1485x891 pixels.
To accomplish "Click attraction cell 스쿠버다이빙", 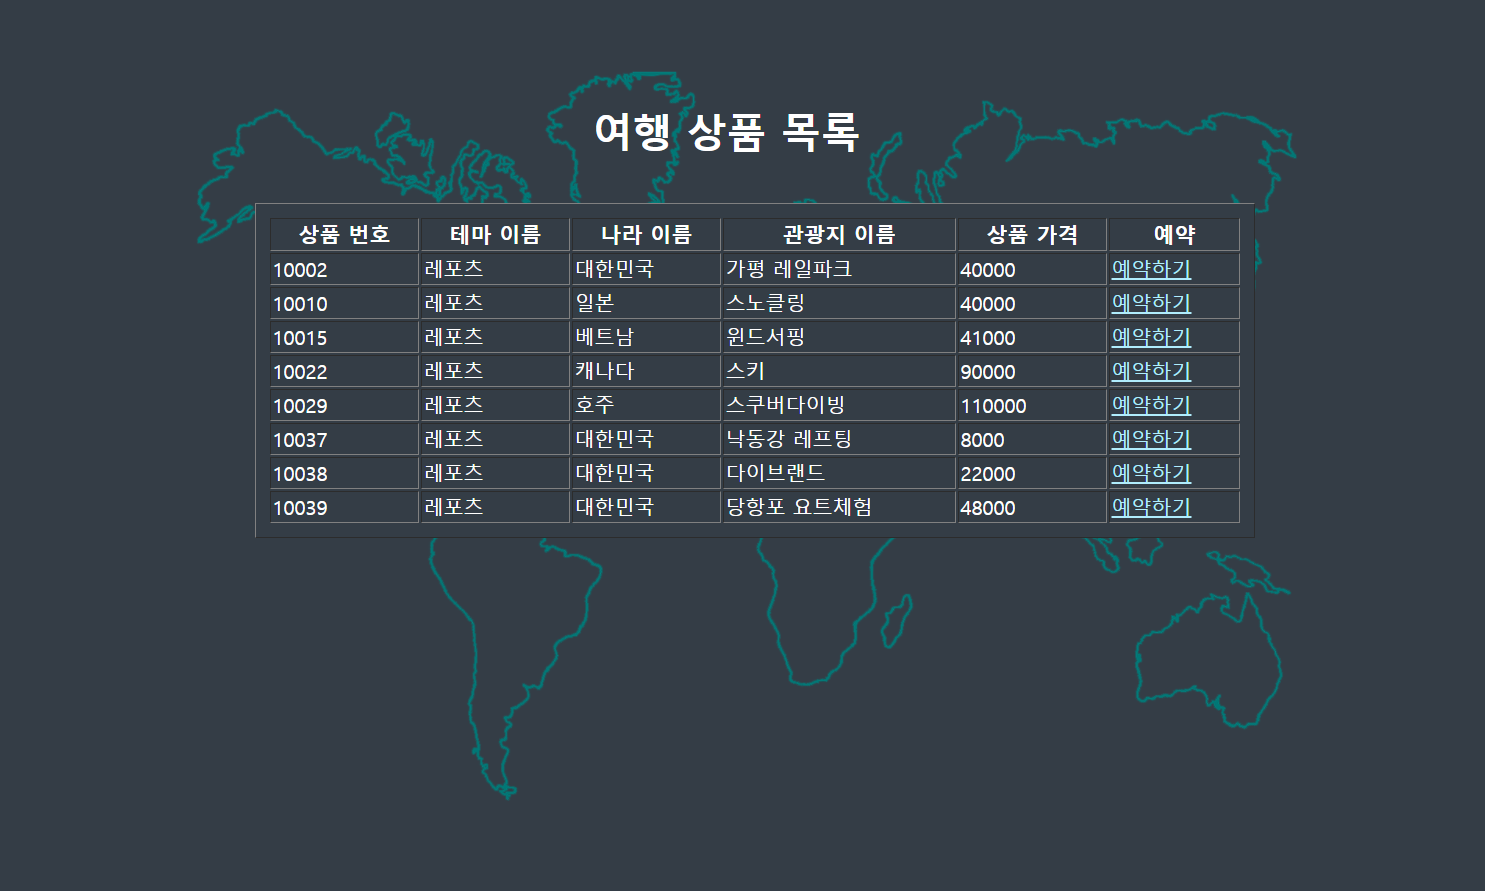I will click(x=839, y=405).
